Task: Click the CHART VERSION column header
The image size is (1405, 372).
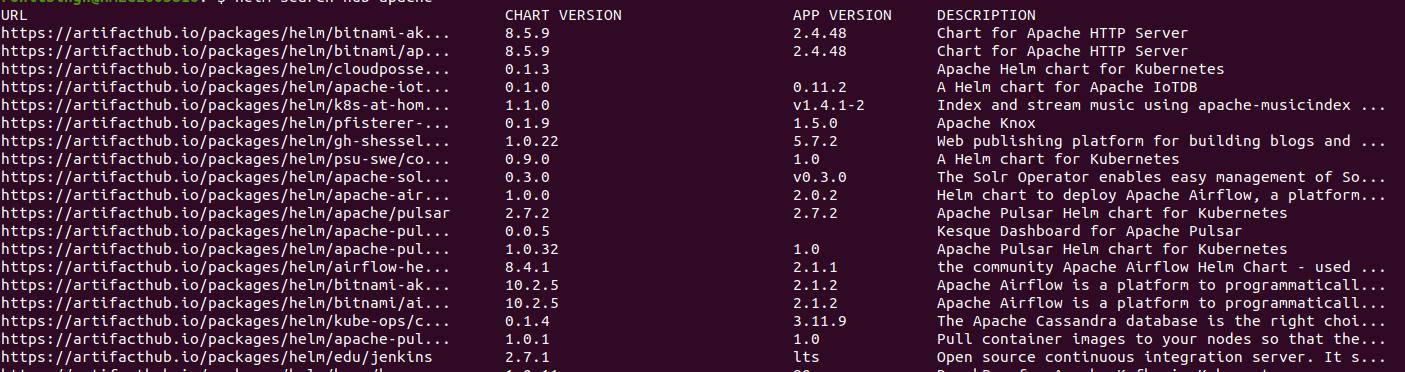Action: (563, 15)
